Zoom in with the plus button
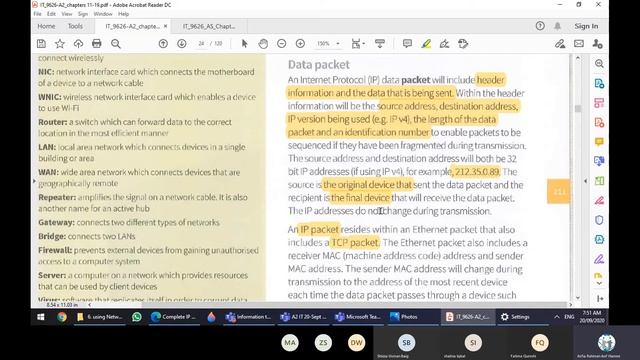 tap(300, 44)
